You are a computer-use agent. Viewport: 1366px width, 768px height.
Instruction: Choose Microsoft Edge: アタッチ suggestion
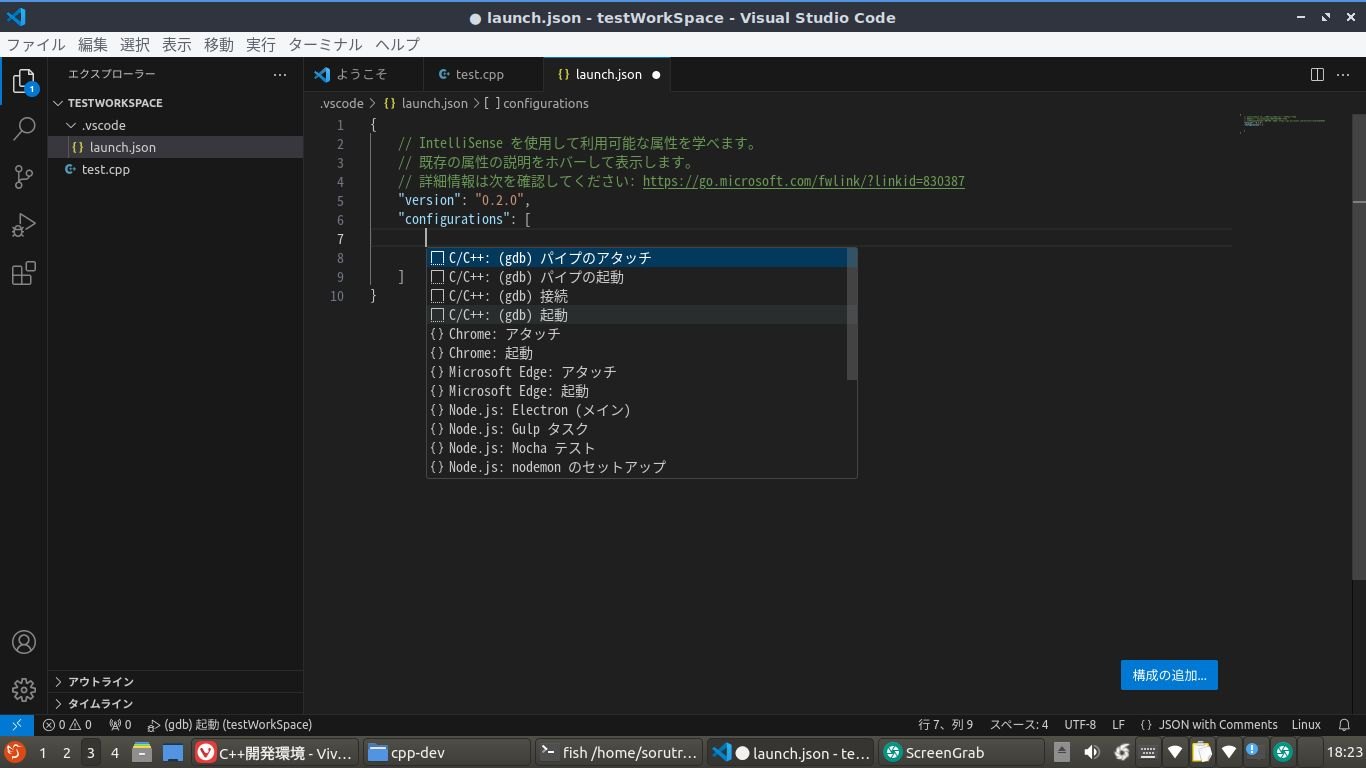pyautogui.click(x=636, y=372)
